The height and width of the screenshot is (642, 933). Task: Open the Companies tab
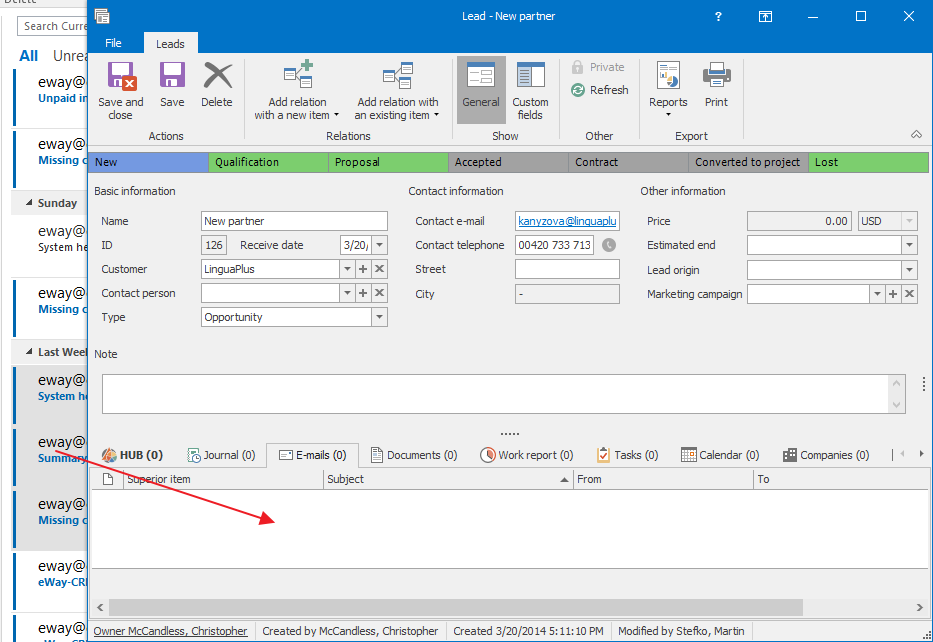coord(826,455)
